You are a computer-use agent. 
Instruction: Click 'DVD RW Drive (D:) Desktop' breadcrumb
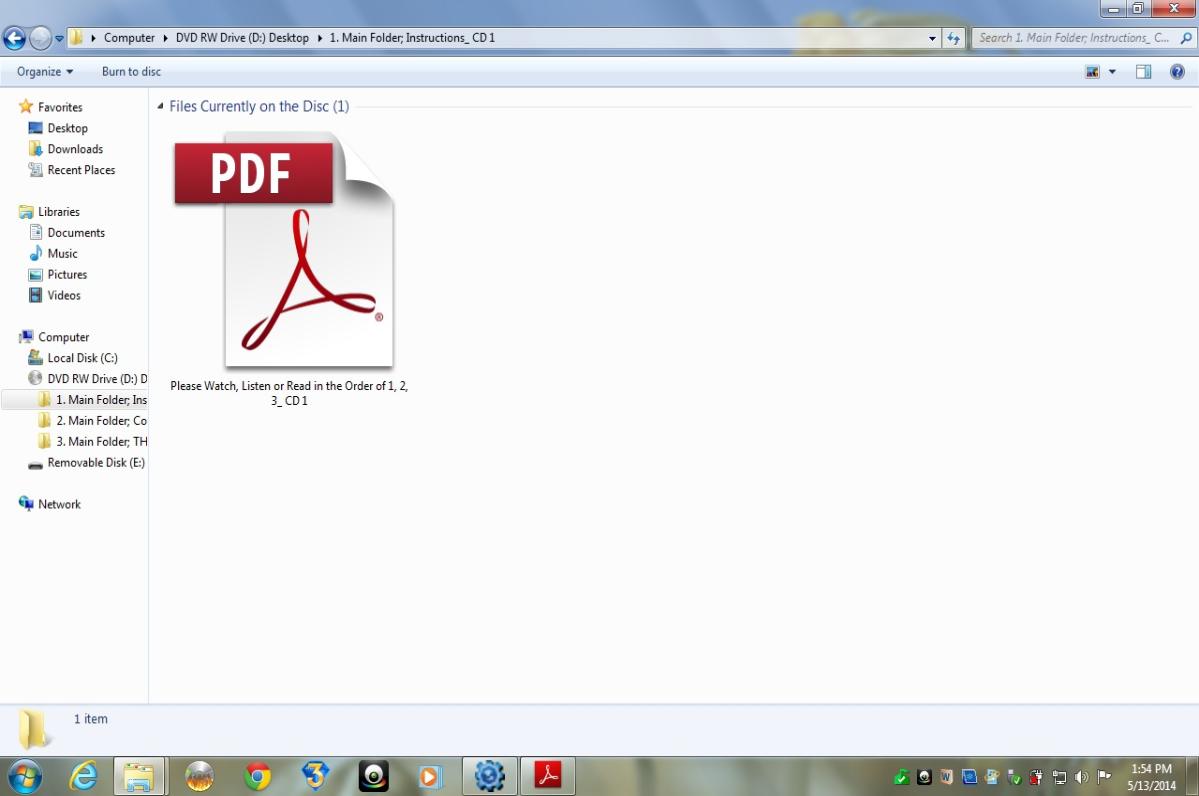pyautogui.click(x=242, y=37)
